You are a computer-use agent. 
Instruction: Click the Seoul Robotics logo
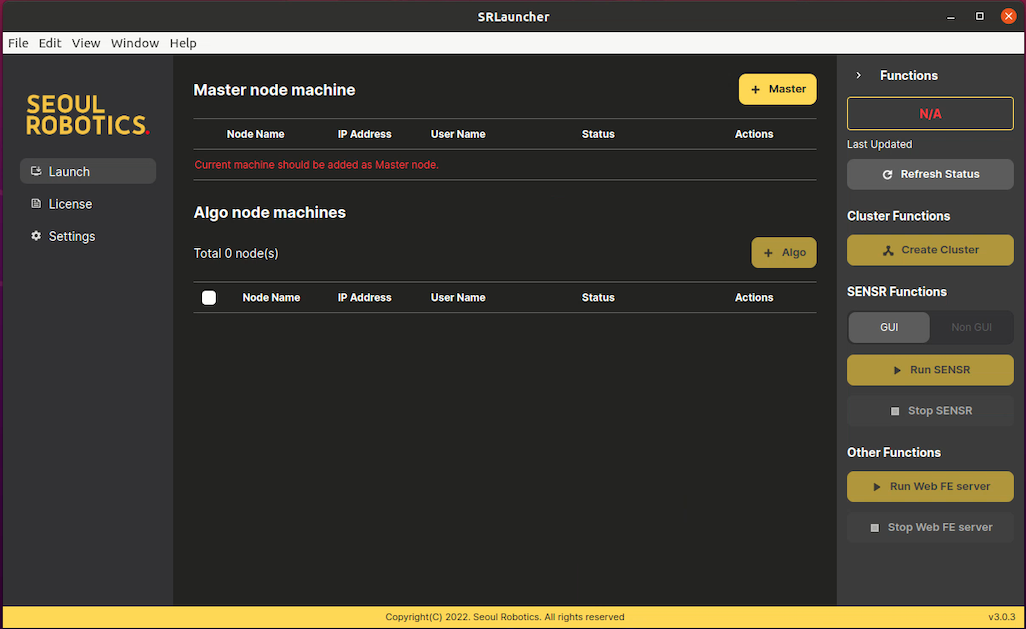pos(88,115)
